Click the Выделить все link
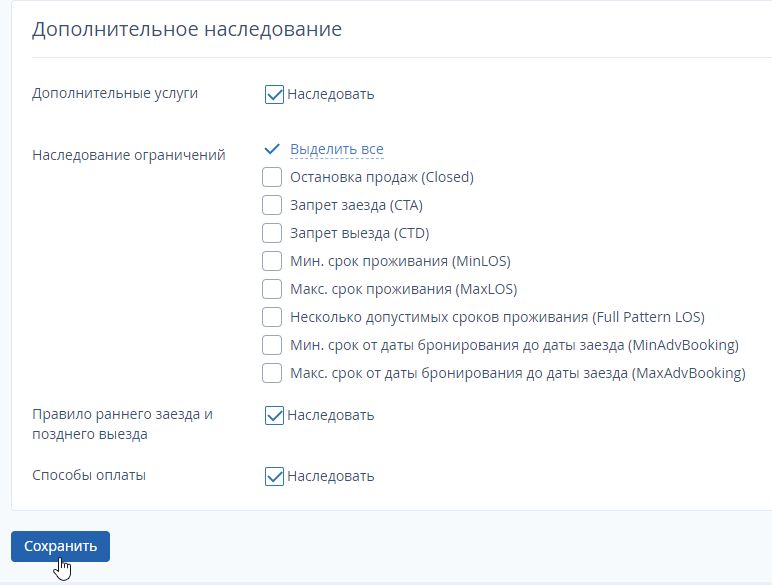This screenshot has height=585, width=772. click(337, 149)
